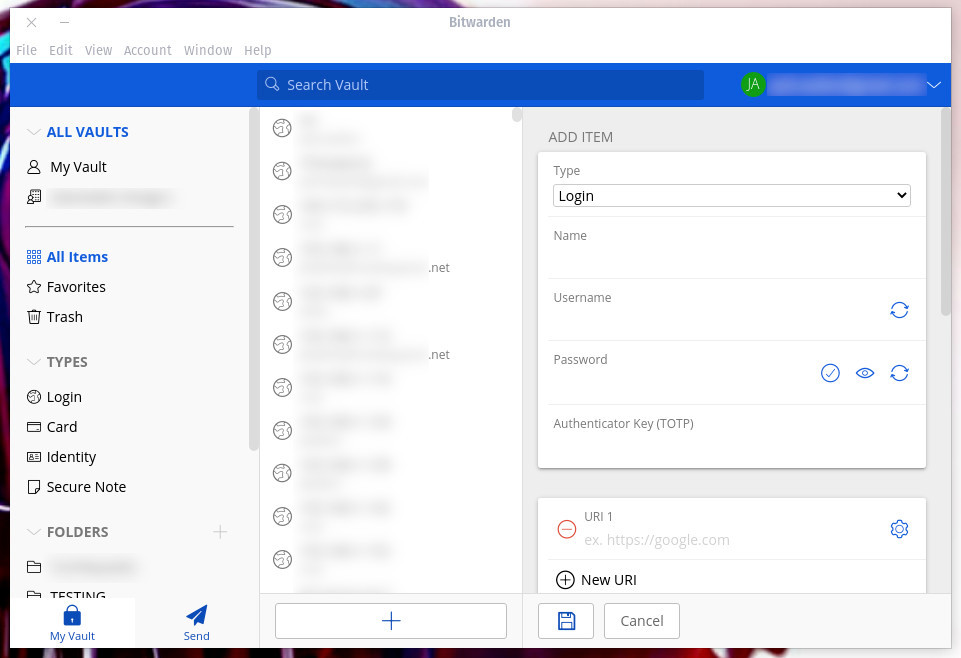
Task: Open the Account menu
Action: pyautogui.click(x=147, y=50)
